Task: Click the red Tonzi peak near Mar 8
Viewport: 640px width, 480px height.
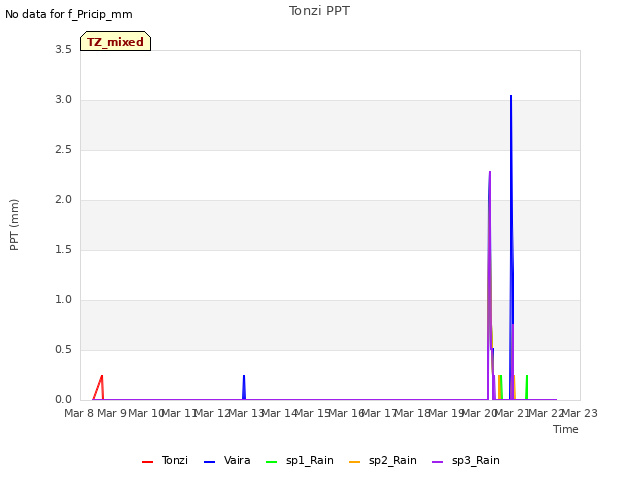Action: (102, 376)
